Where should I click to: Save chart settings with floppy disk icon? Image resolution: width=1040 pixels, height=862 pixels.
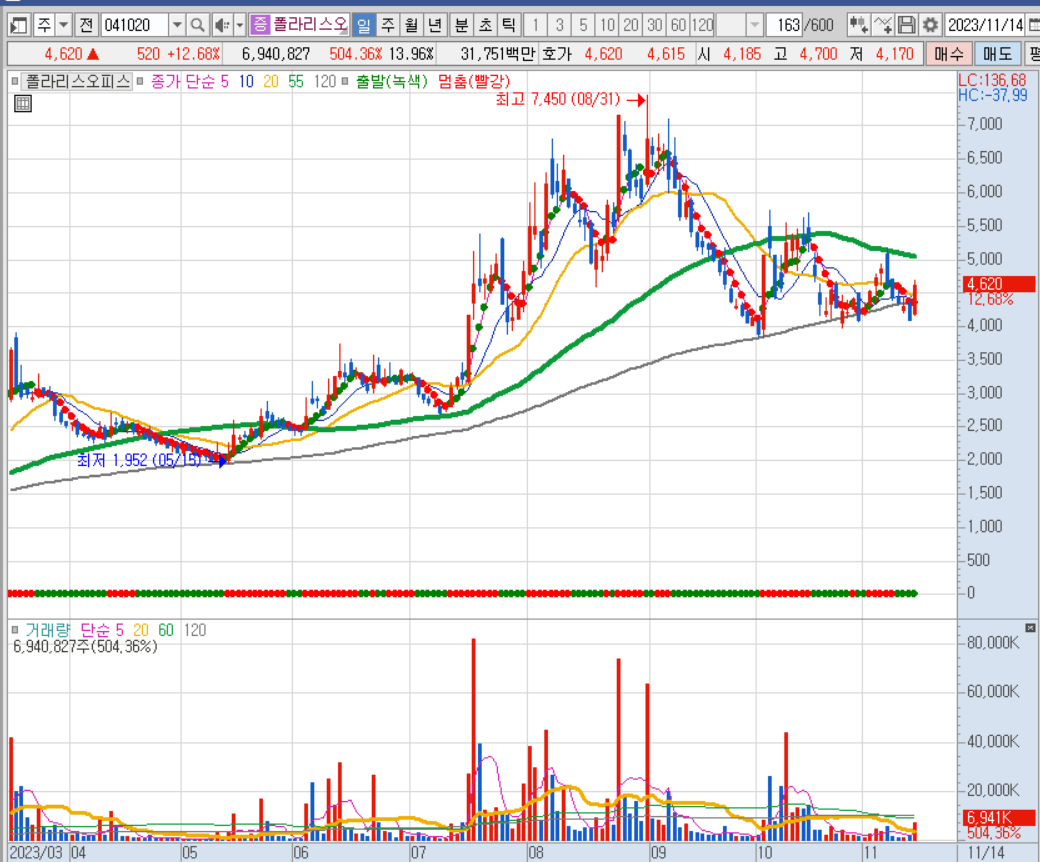(x=906, y=26)
